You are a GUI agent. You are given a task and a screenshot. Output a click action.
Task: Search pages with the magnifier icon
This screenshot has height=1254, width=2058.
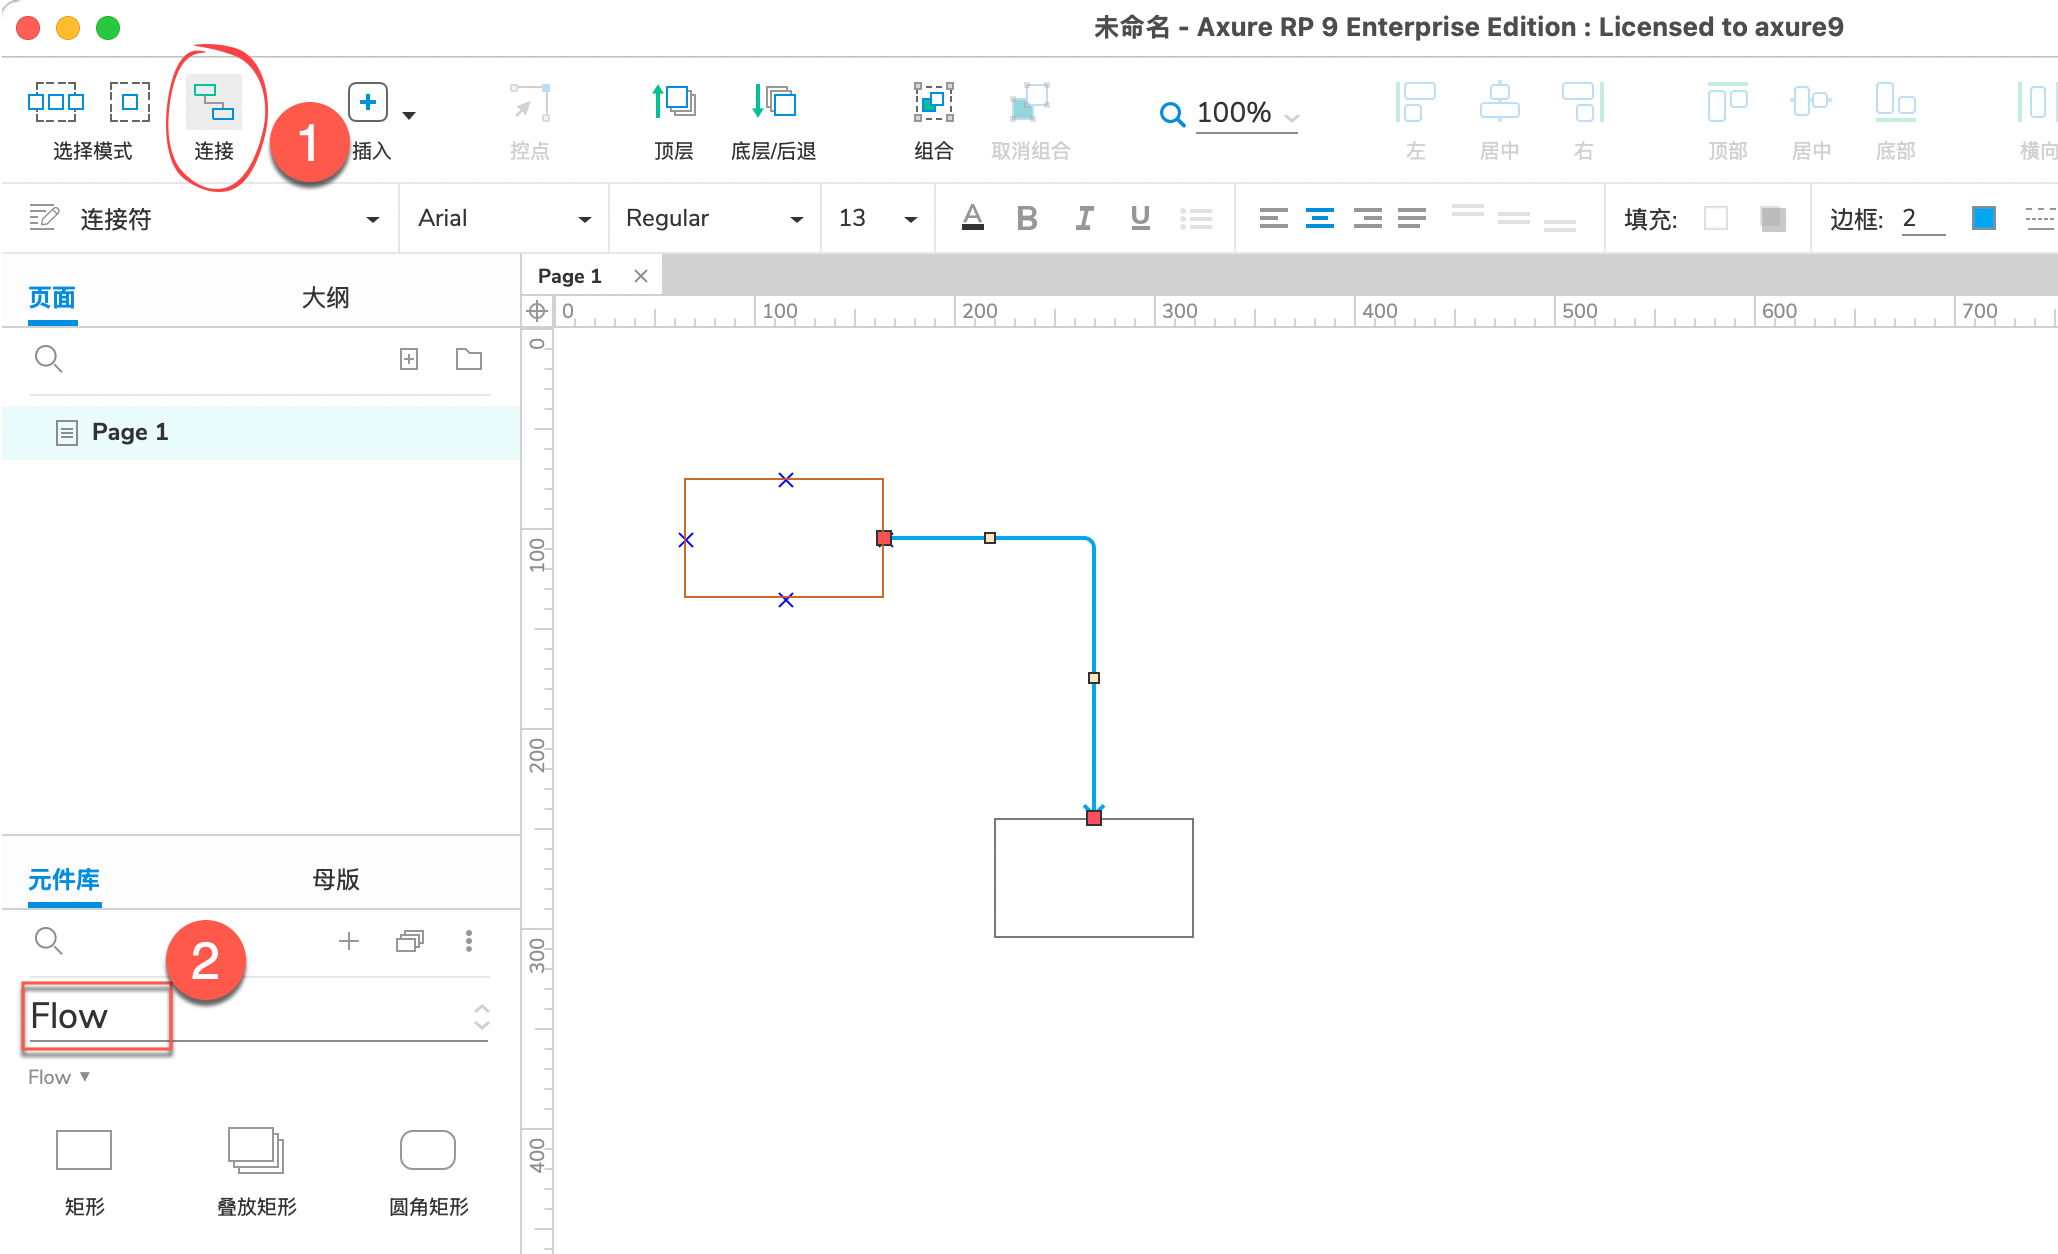point(48,359)
